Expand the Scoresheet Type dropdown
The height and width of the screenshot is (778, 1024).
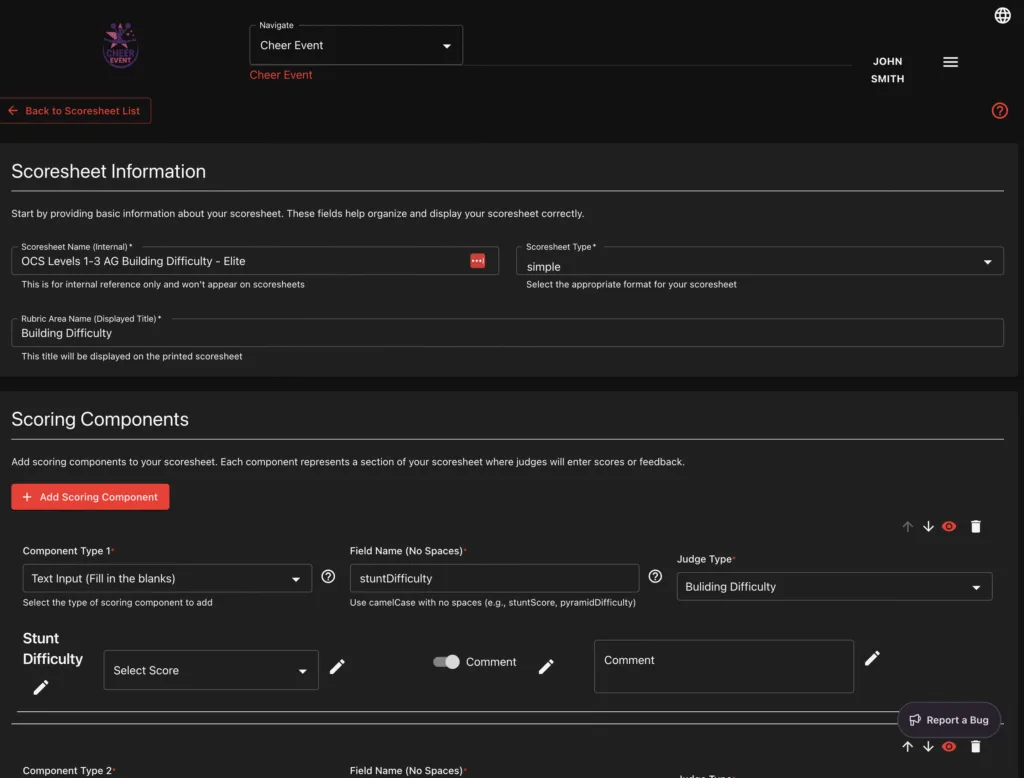[760, 262]
